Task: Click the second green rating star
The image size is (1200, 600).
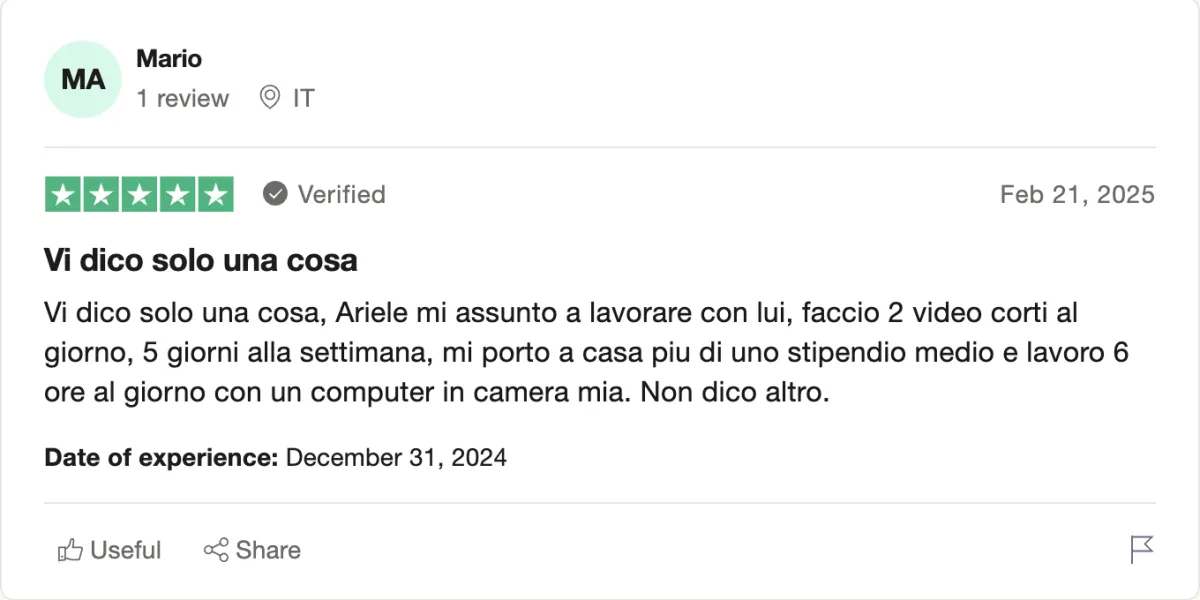Action: point(101,194)
